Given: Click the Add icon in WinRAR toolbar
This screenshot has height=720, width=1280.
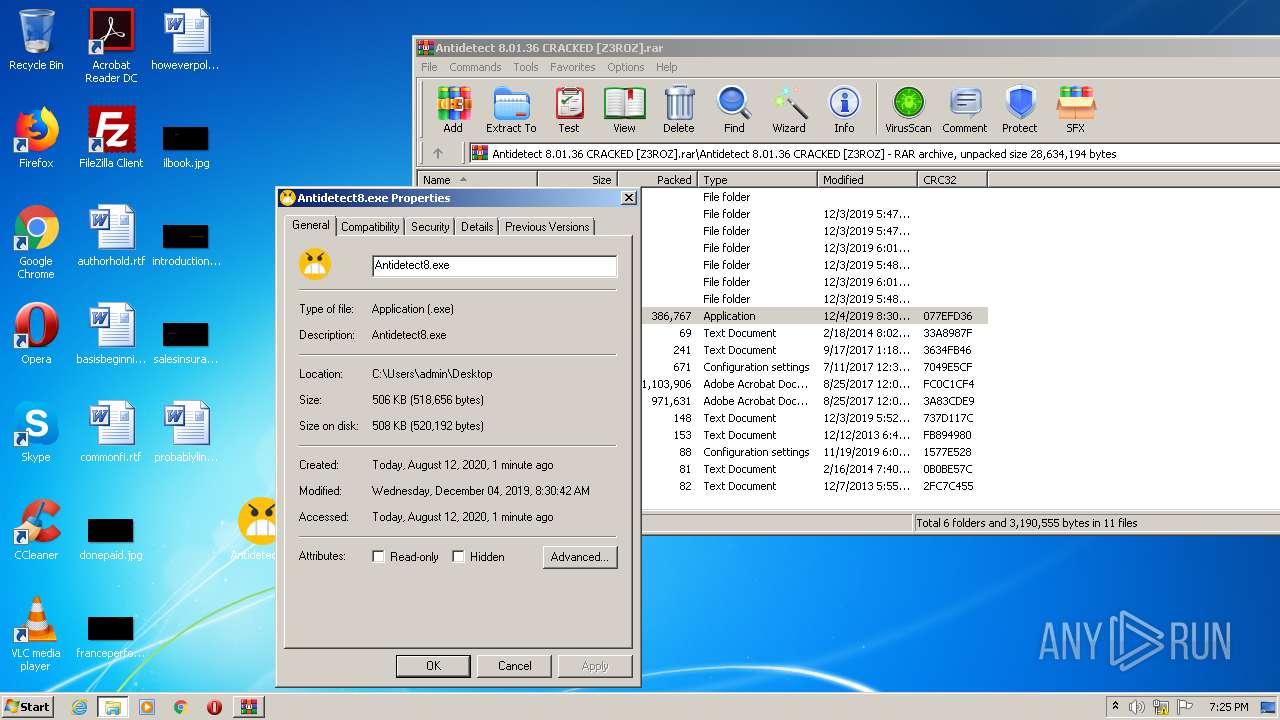Looking at the screenshot, I should (453, 110).
